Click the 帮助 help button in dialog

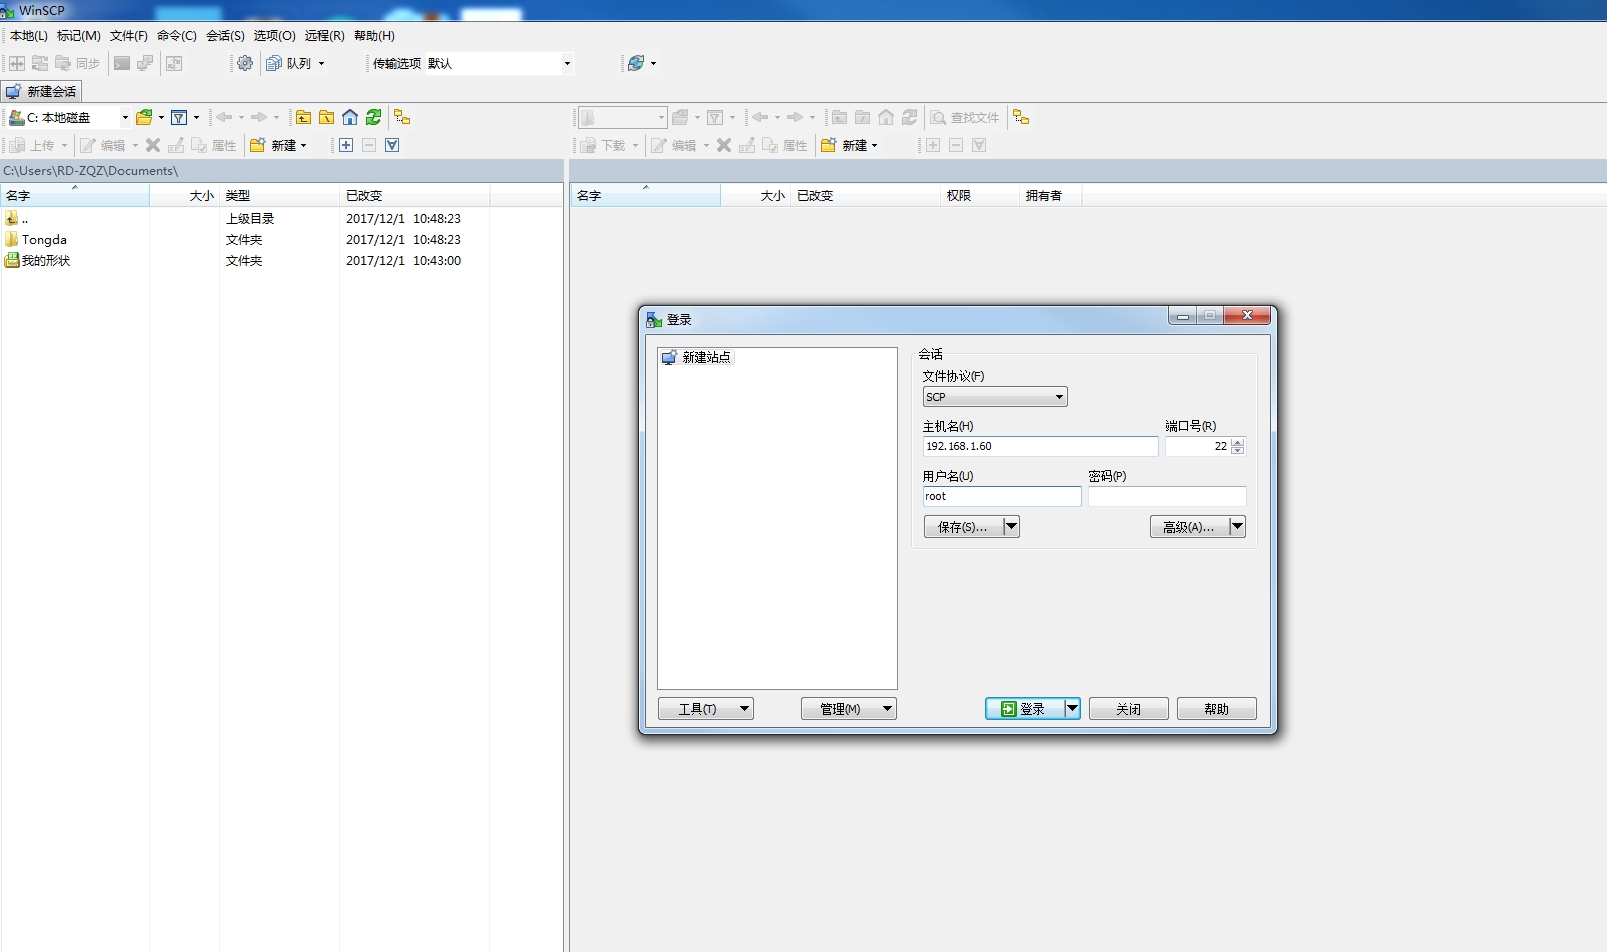click(1217, 709)
